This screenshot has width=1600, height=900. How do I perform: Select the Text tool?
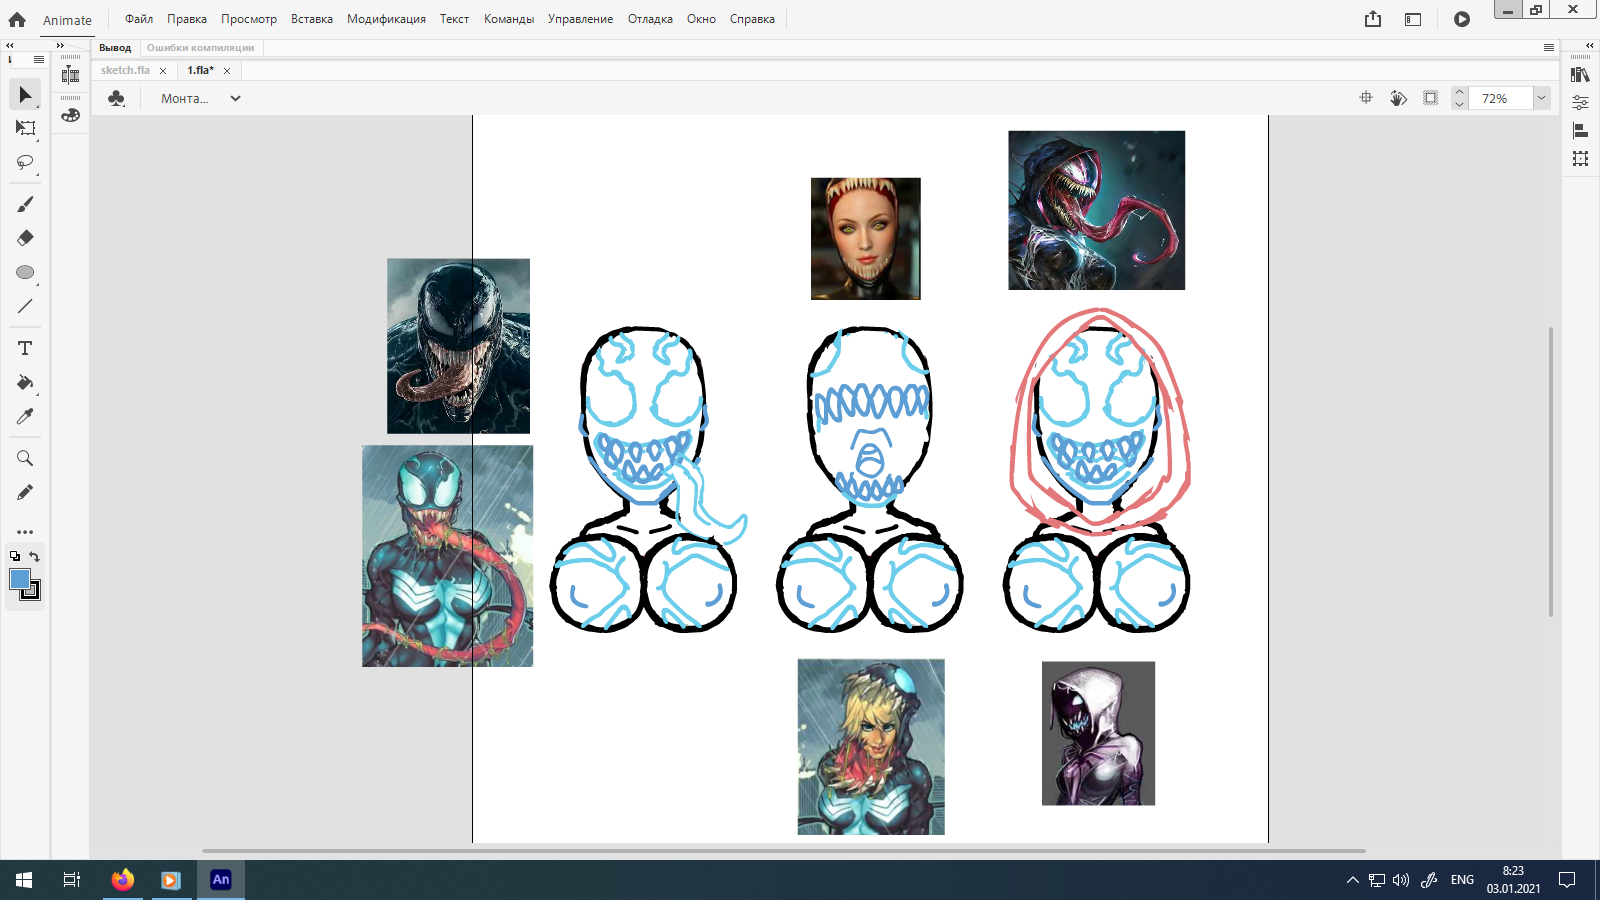[x=25, y=348]
